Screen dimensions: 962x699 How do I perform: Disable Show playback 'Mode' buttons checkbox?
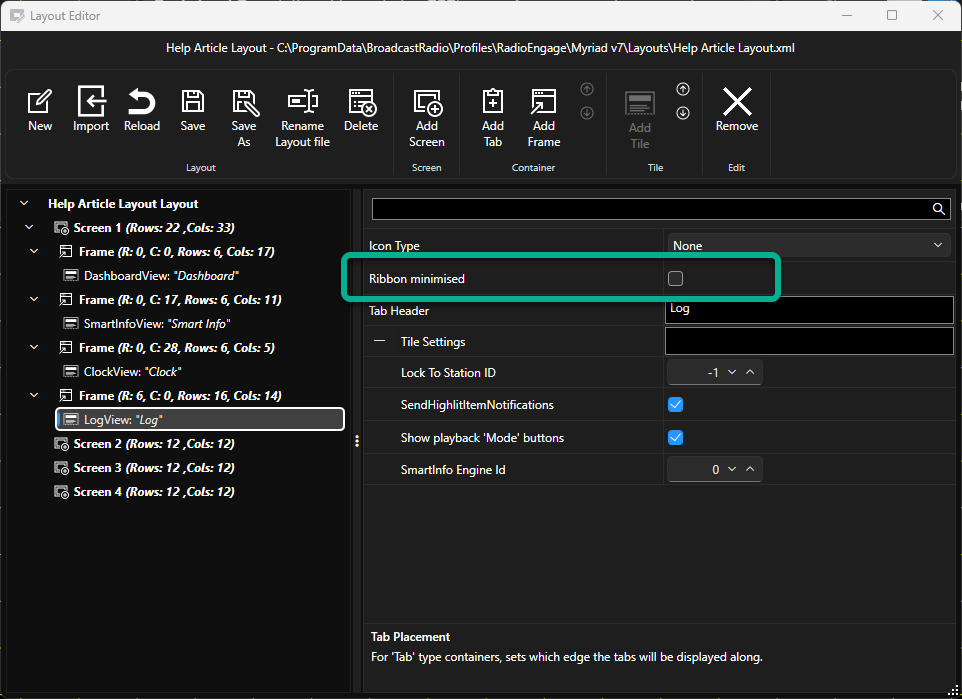click(675, 438)
